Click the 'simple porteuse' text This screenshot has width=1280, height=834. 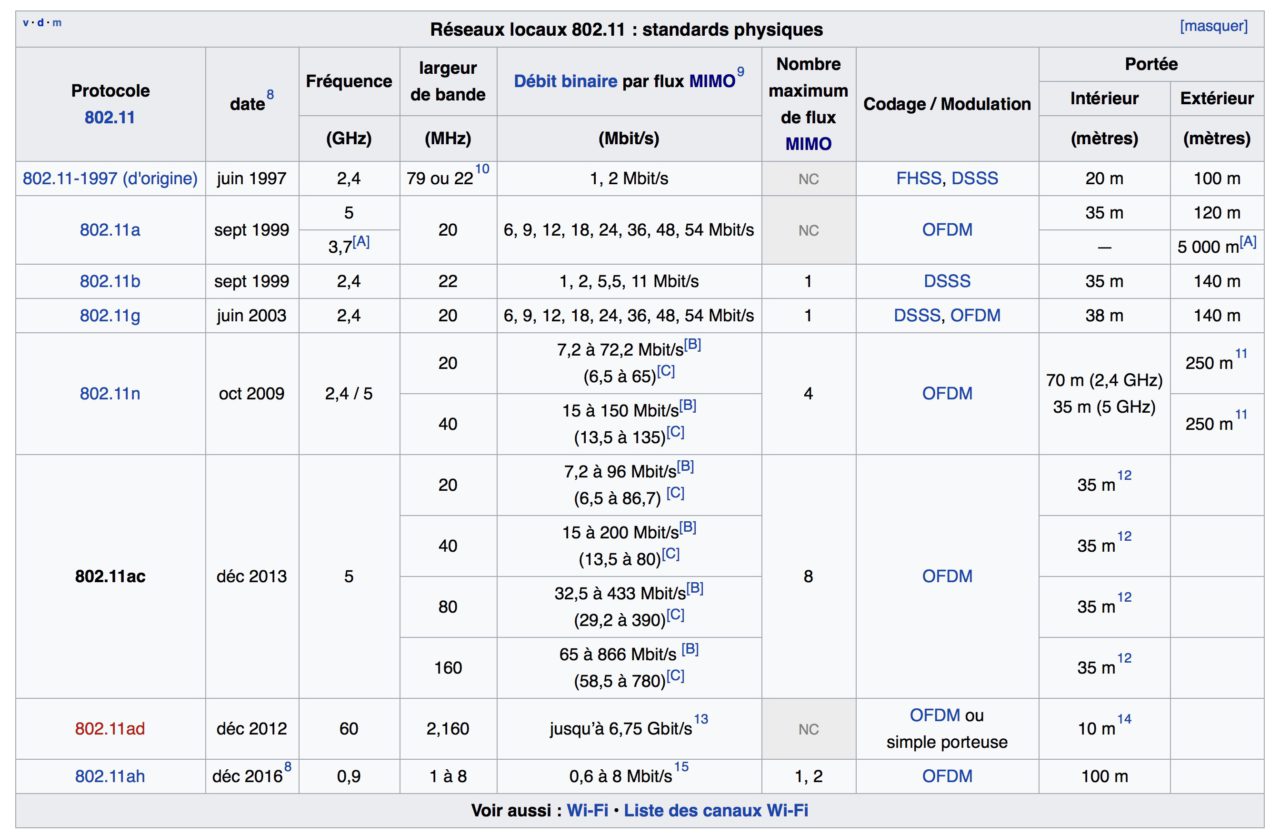click(x=947, y=742)
